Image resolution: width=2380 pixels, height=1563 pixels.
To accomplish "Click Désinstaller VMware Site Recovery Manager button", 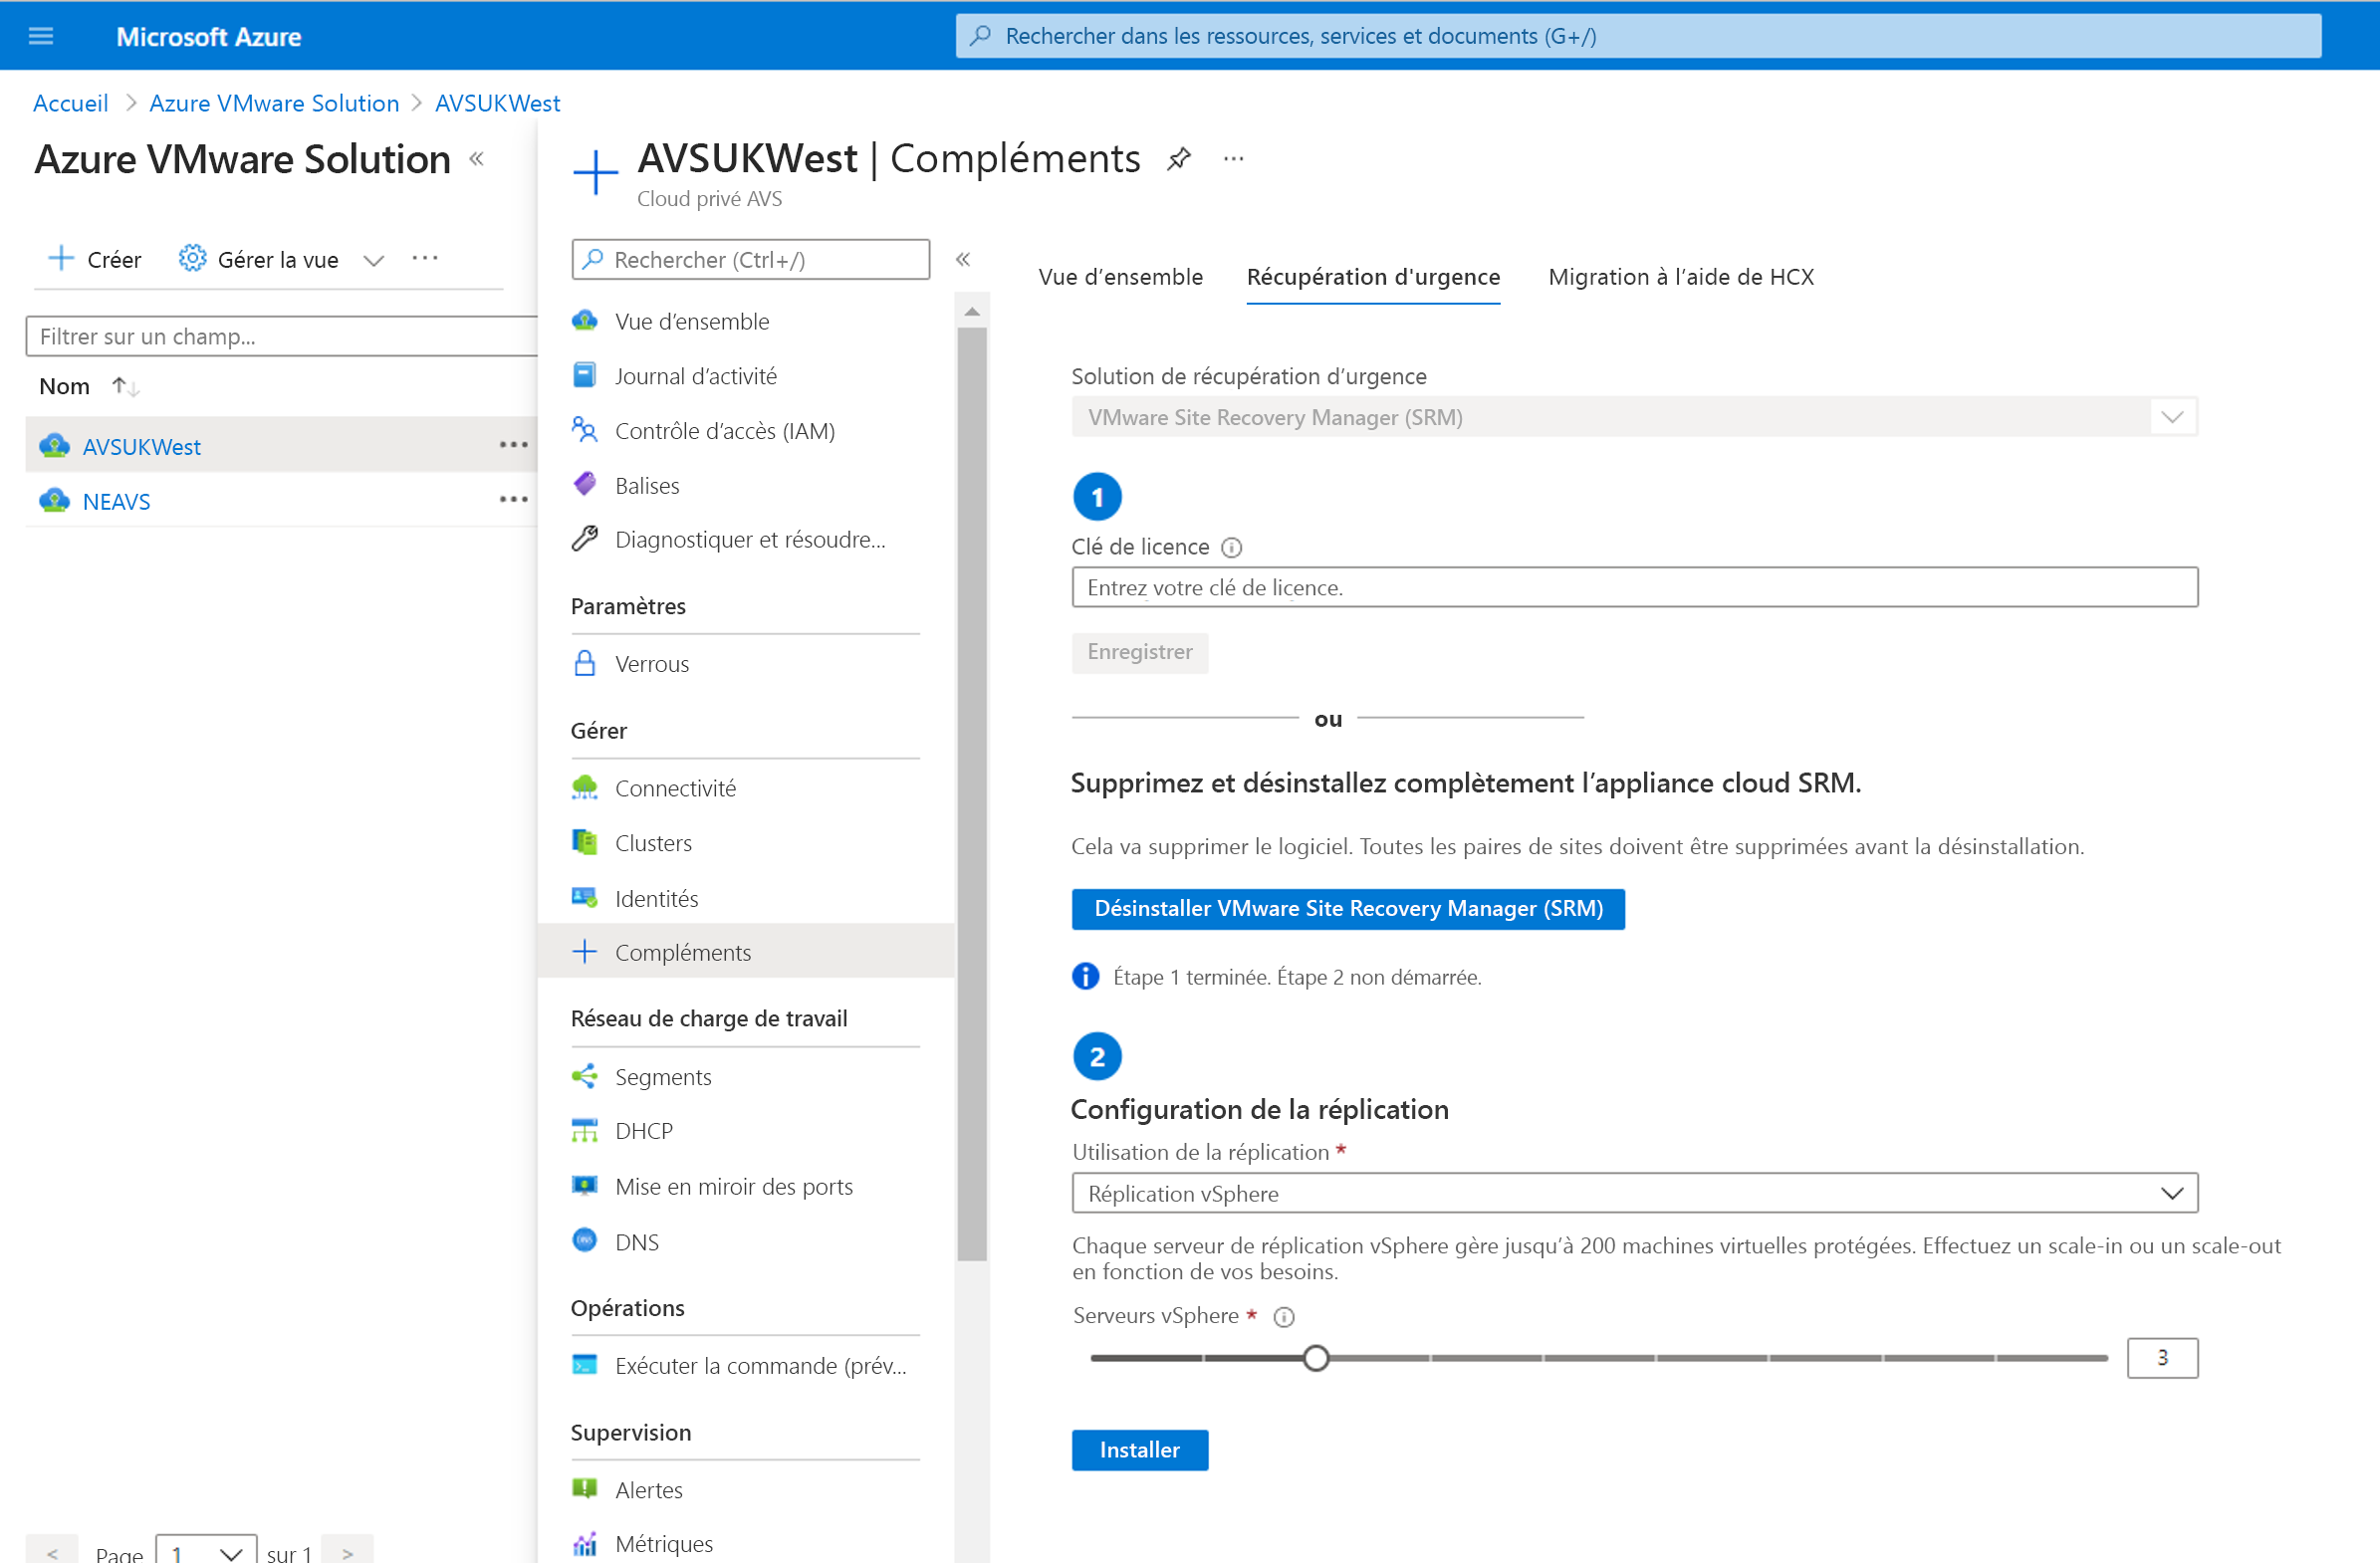I will (x=1348, y=907).
